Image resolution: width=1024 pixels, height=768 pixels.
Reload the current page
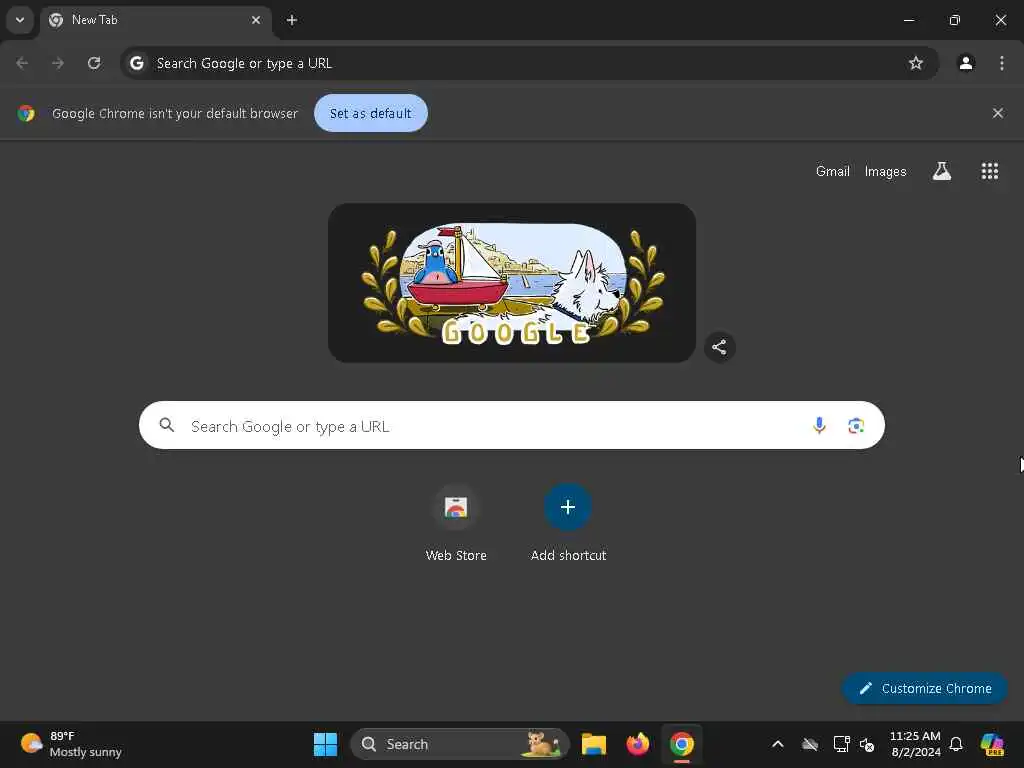[x=94, y=63]
